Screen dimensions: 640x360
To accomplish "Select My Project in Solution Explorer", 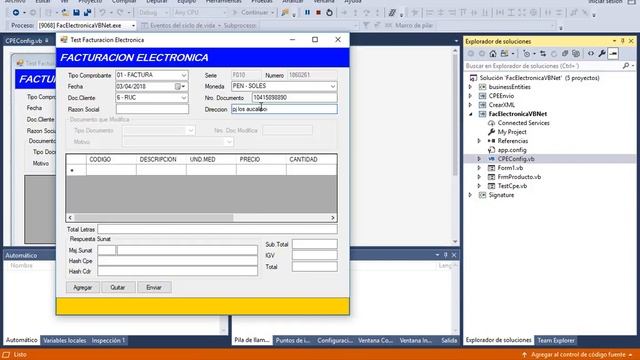I will [x=512, y=132].
